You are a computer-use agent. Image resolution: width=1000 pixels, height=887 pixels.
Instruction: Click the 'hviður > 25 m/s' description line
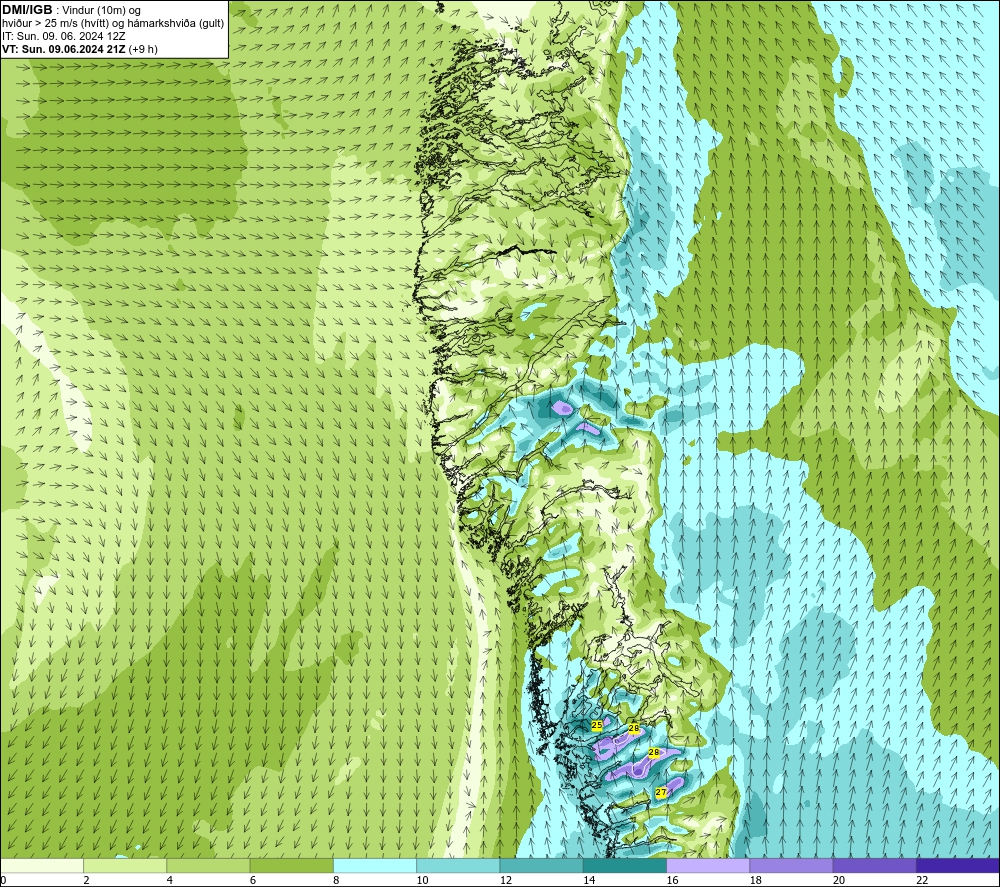(113, 23)
